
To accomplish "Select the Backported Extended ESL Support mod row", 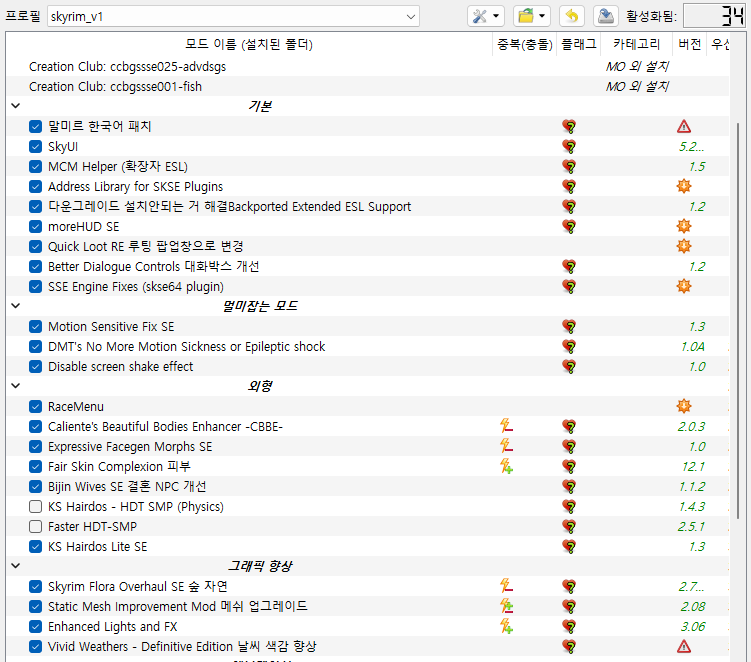I will click(368, 206).
